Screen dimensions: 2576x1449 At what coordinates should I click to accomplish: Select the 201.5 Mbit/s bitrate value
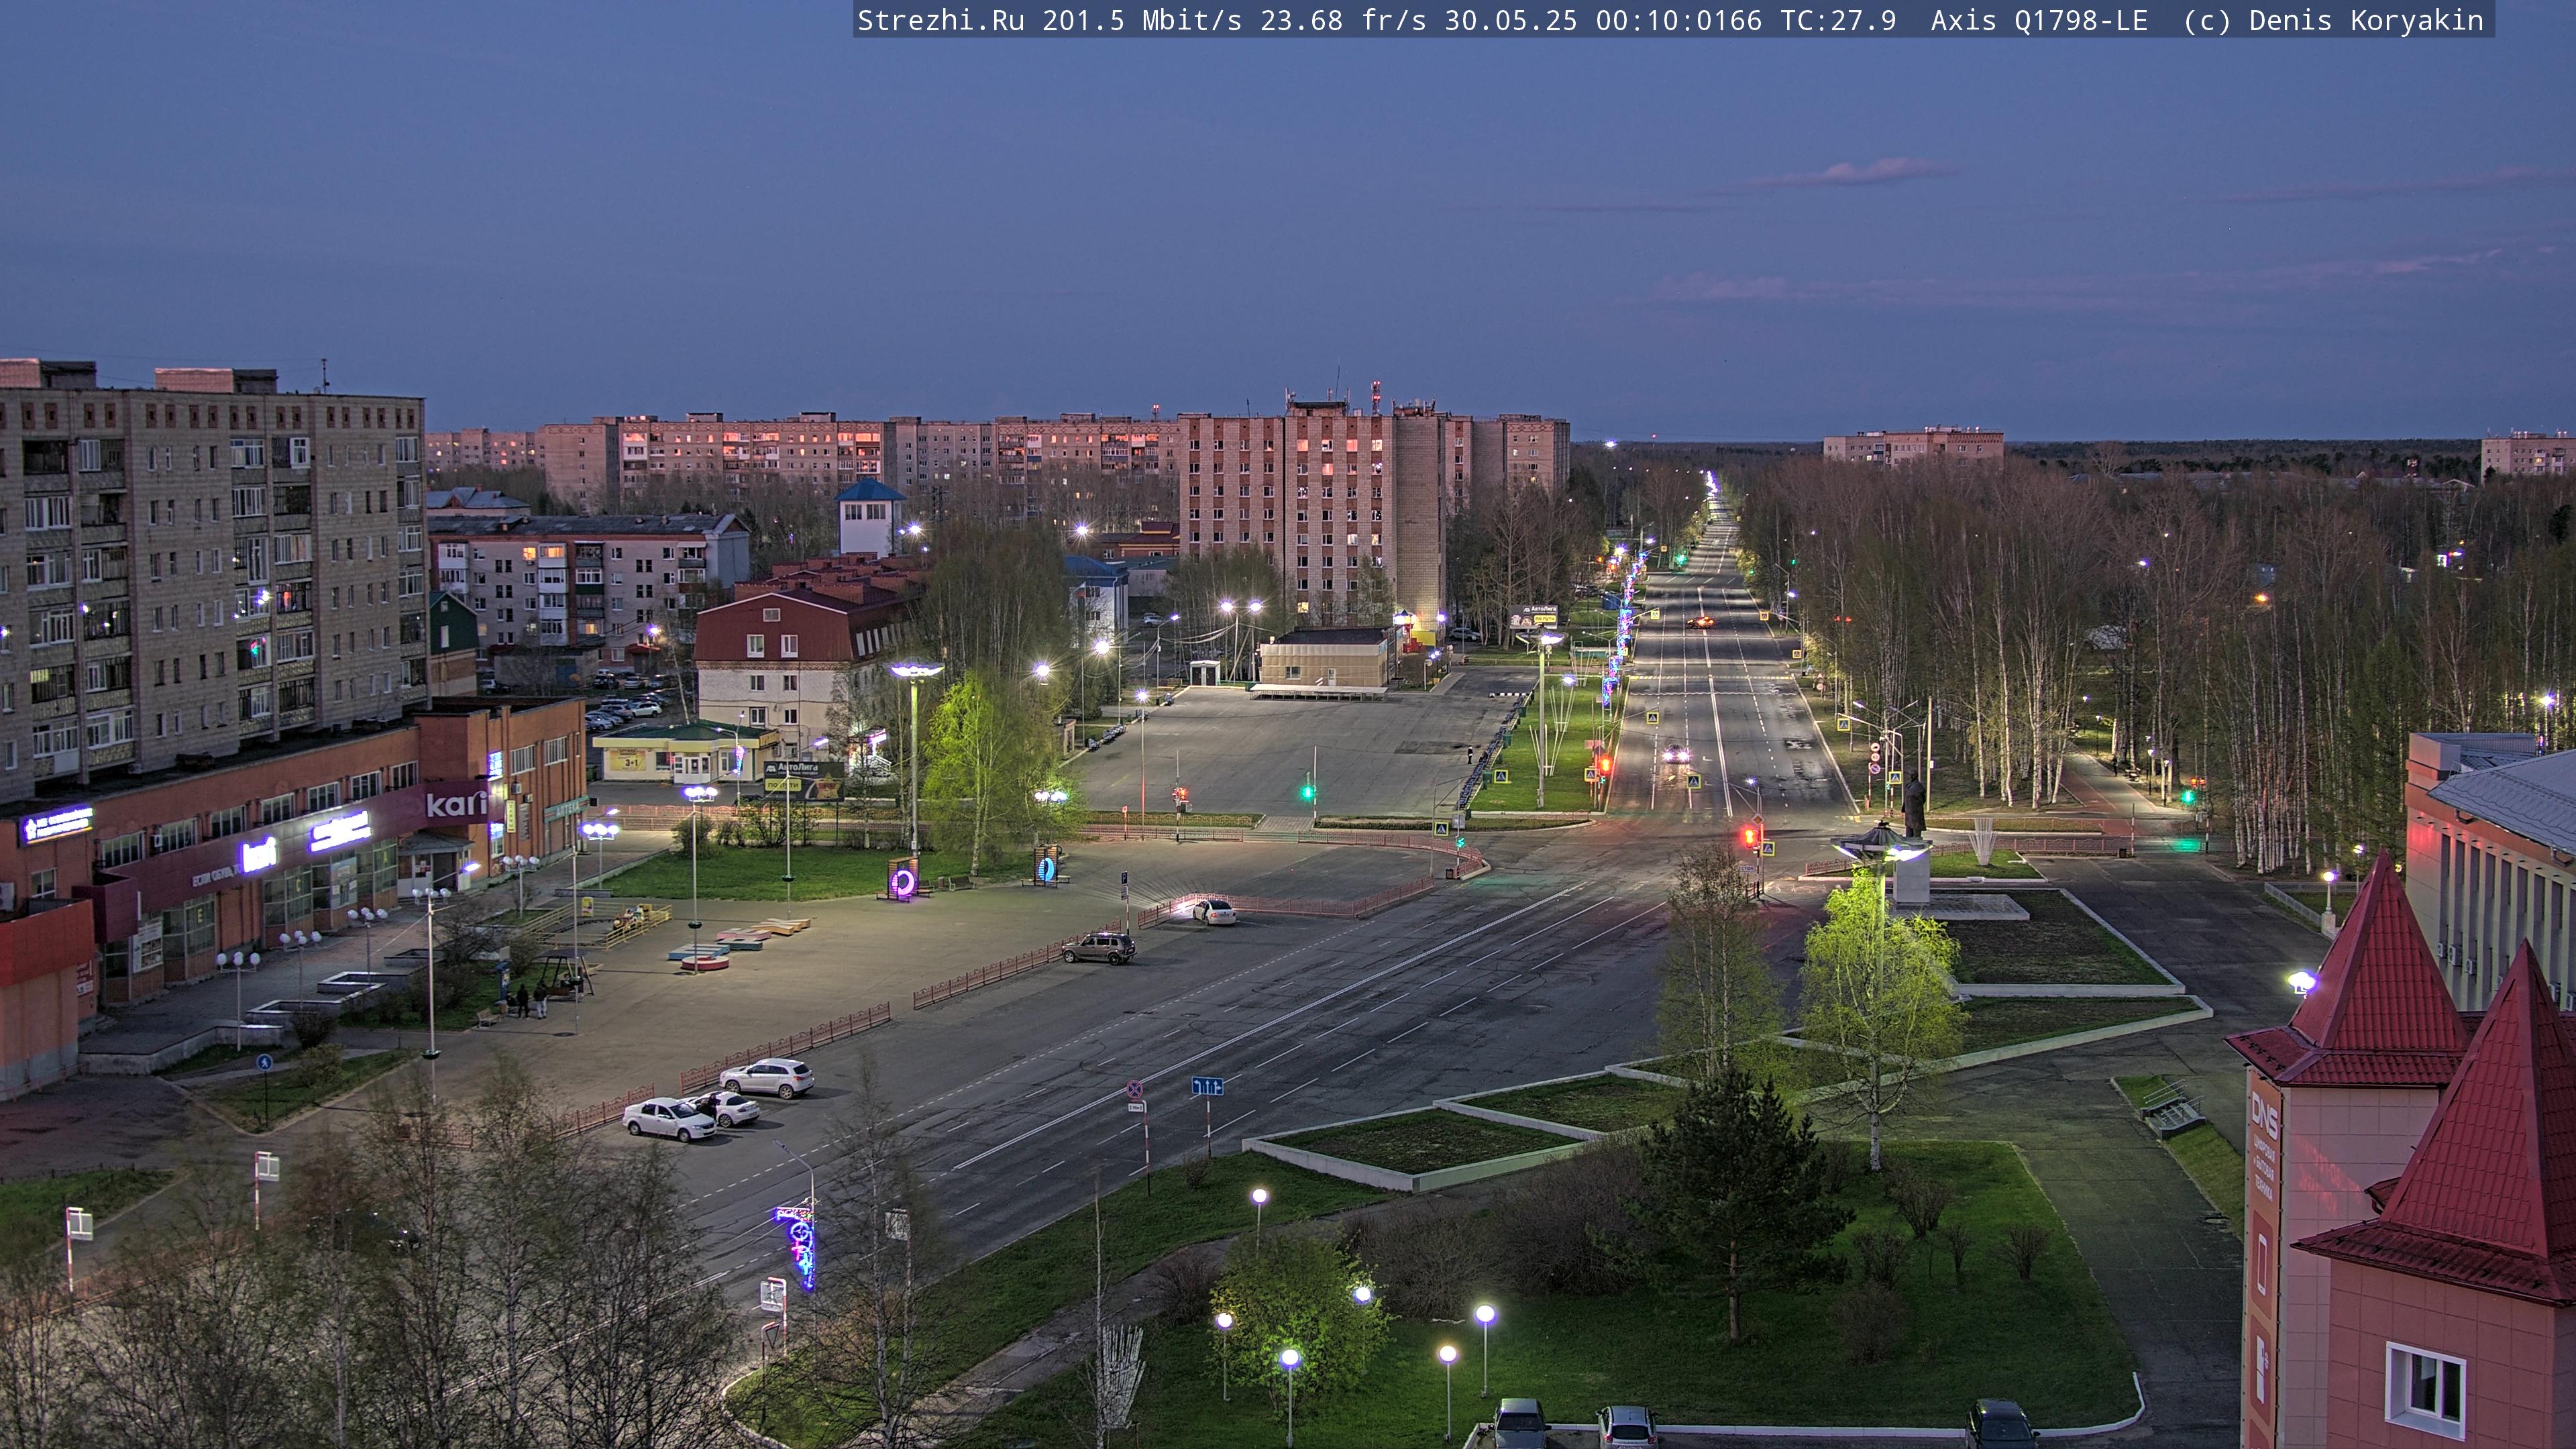point(1141,21)
